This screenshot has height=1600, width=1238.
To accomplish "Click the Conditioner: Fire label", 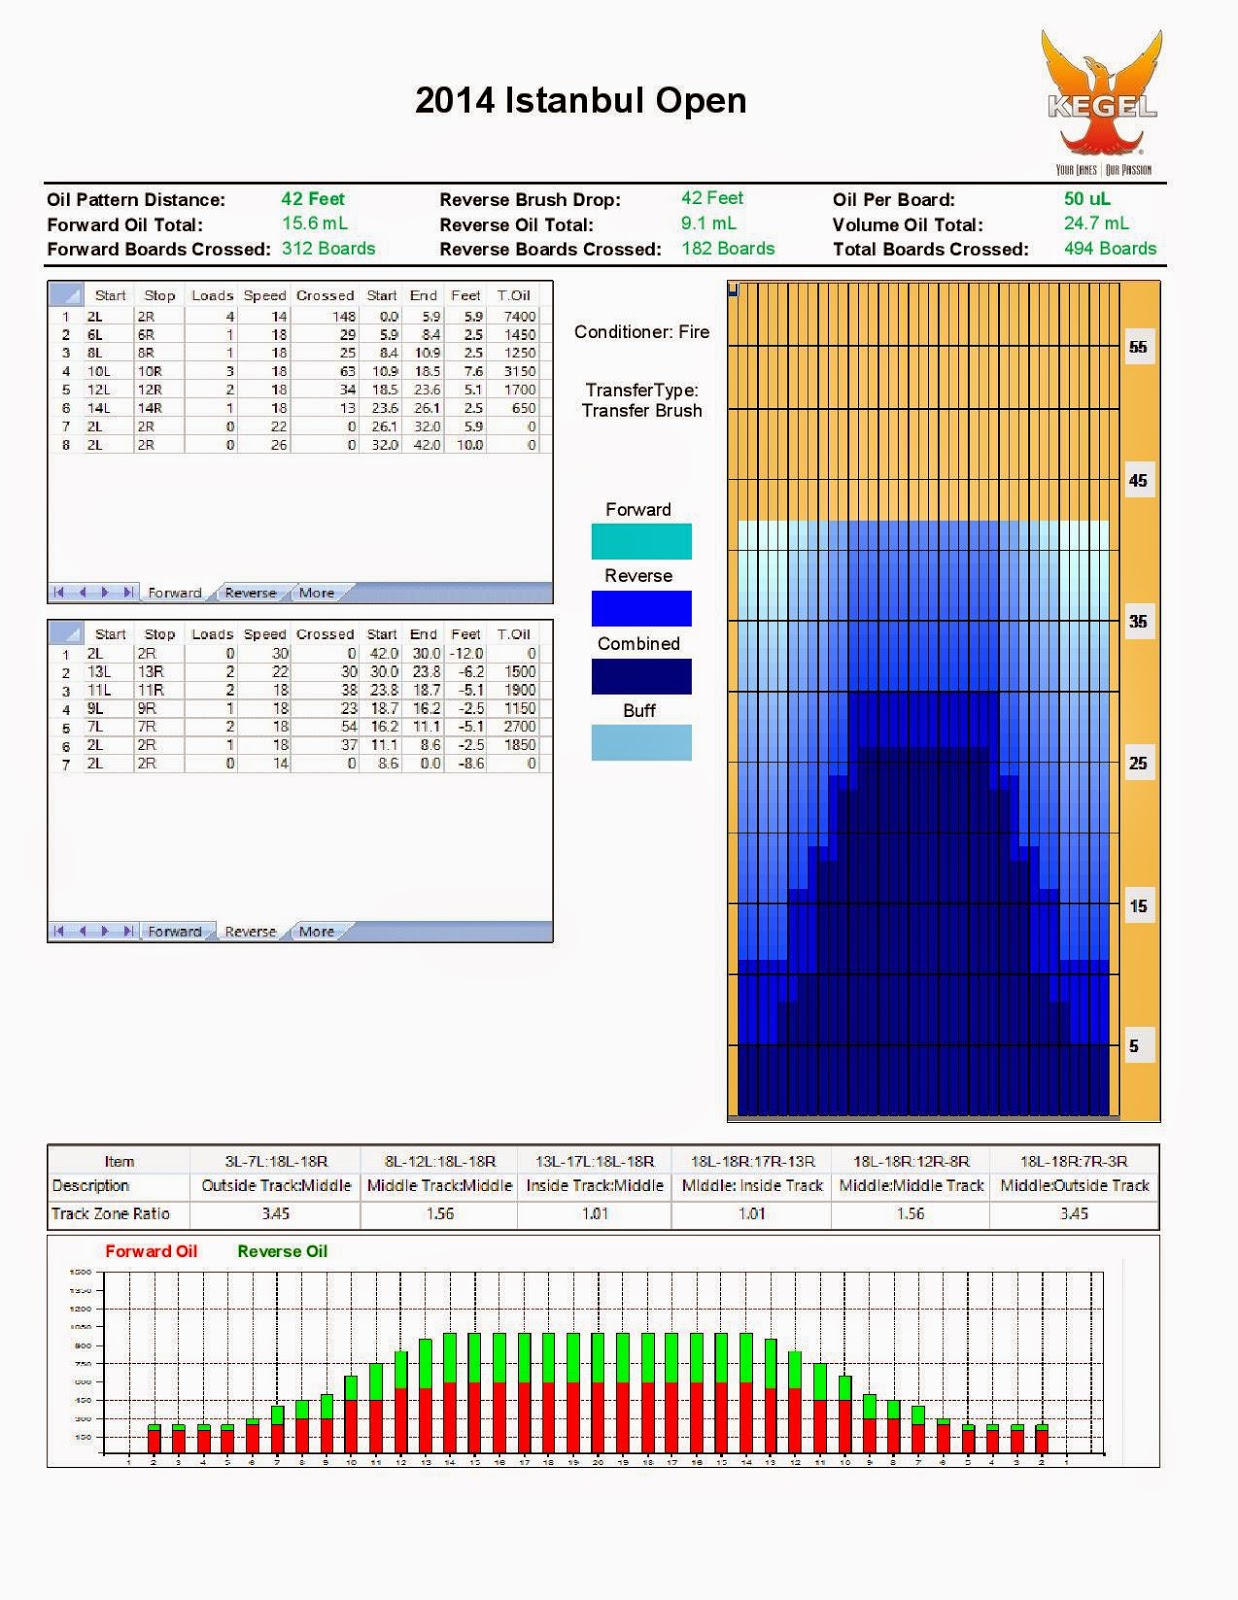I will point(642,332).
